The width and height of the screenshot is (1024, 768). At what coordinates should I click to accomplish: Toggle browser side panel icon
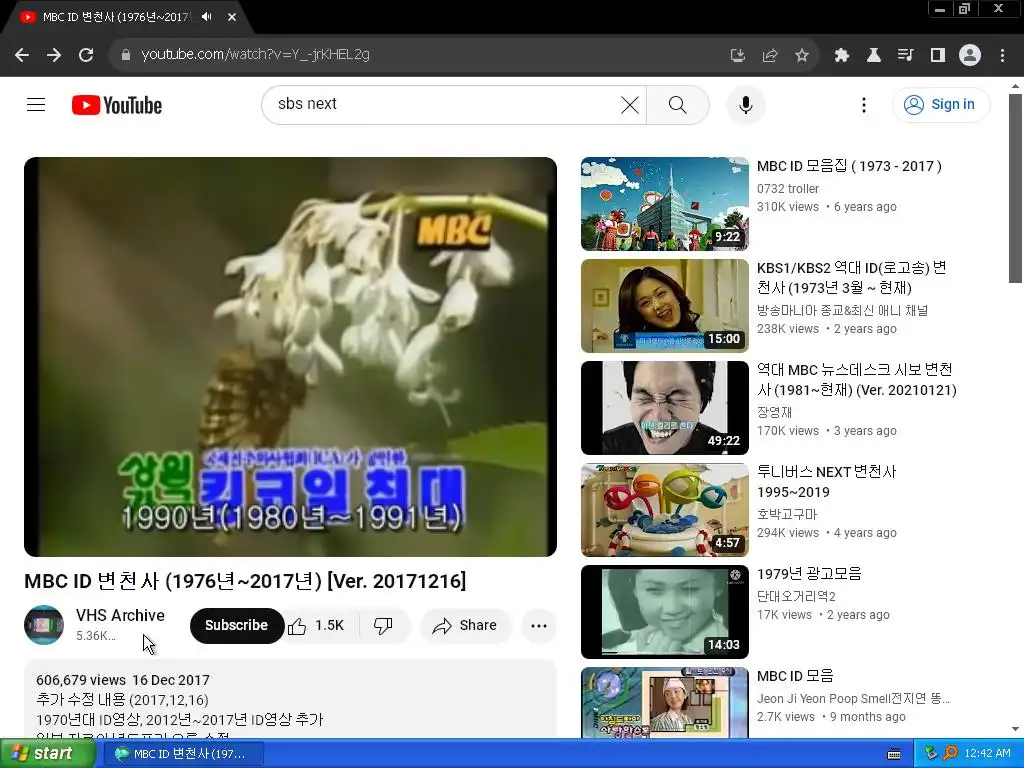(x=938, y=55)
